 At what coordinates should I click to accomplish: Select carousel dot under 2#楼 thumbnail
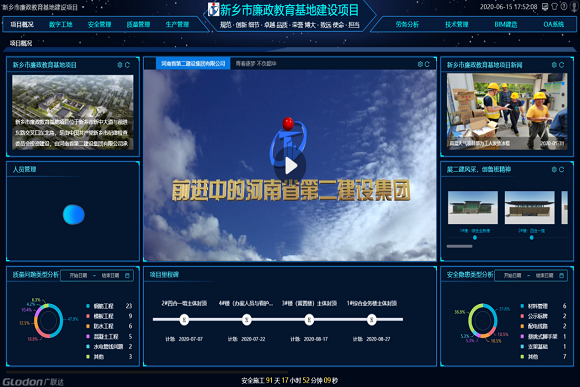(532, 238)
